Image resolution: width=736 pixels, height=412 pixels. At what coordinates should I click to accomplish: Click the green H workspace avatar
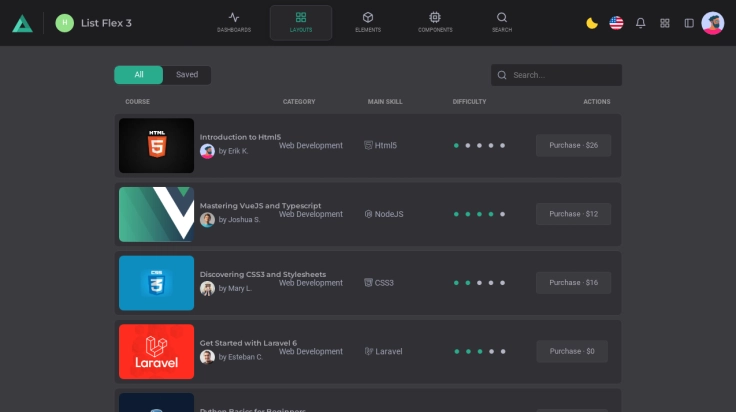coord(65,23)
